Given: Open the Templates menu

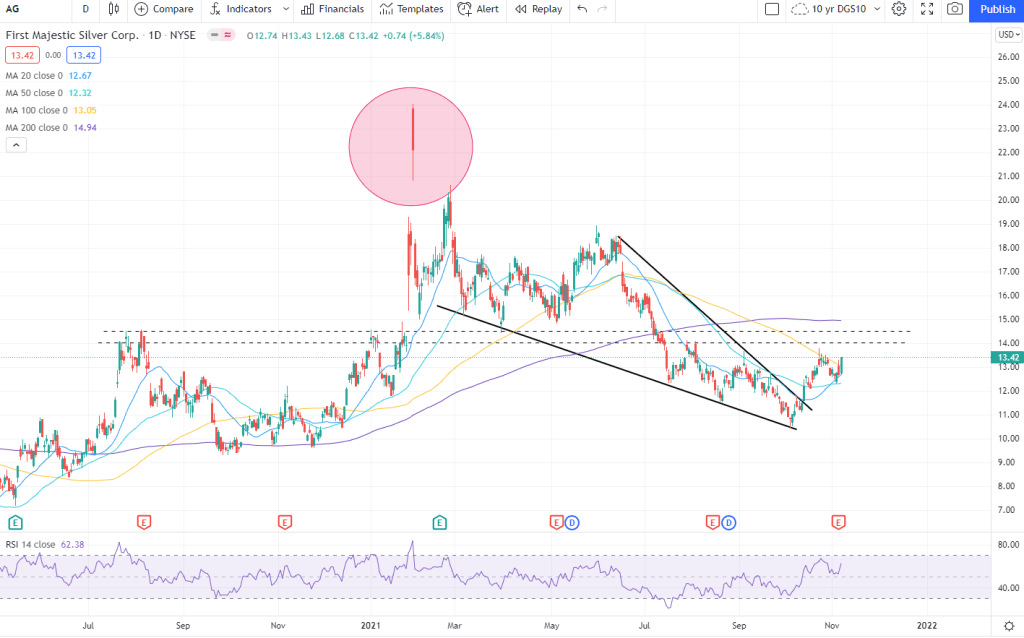Looking at the screenshot, I should [x=411, y=9].
